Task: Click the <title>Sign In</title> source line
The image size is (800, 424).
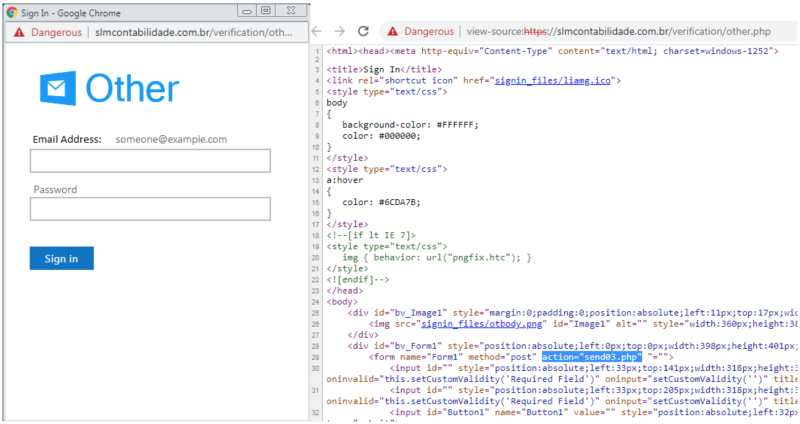Action: 384,69
